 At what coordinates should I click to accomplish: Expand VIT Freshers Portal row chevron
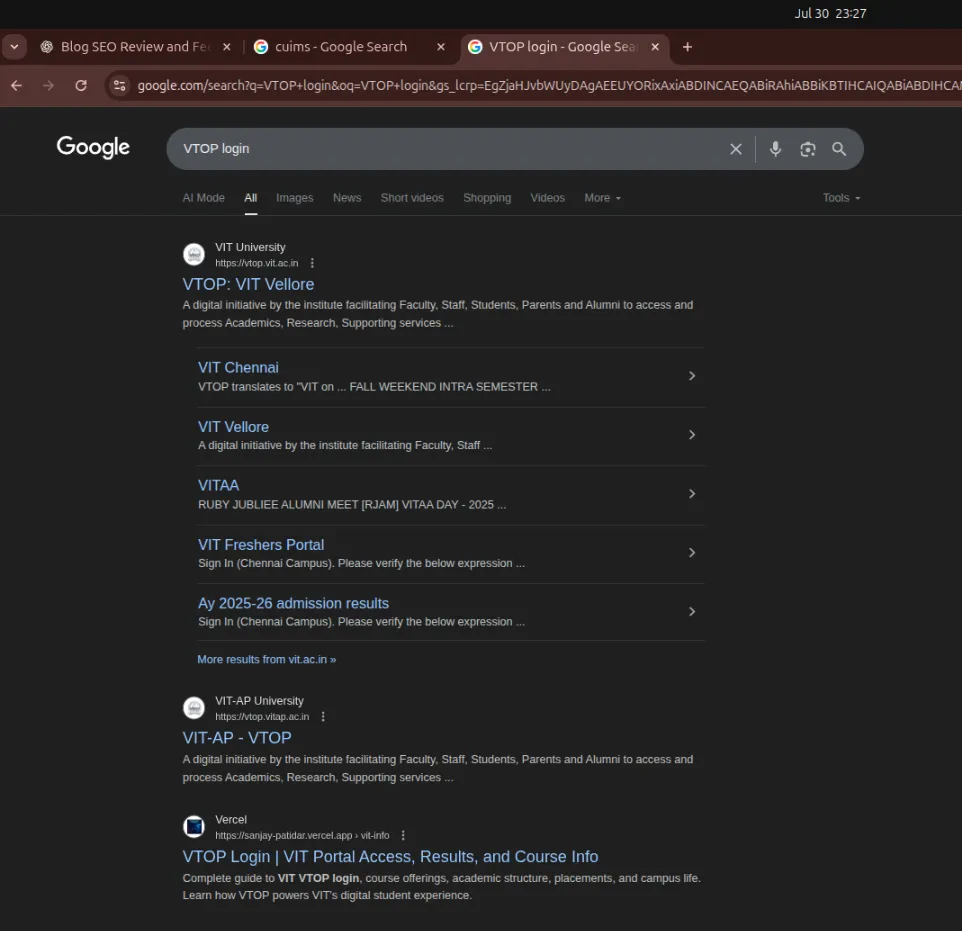[x=691, y=552]
